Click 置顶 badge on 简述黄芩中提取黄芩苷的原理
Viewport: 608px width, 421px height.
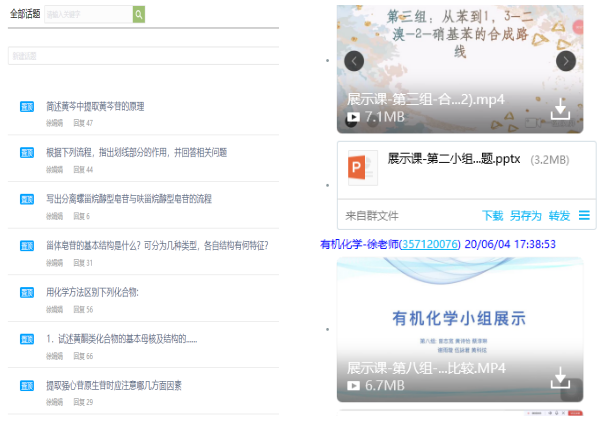click(x=27, y=106)
